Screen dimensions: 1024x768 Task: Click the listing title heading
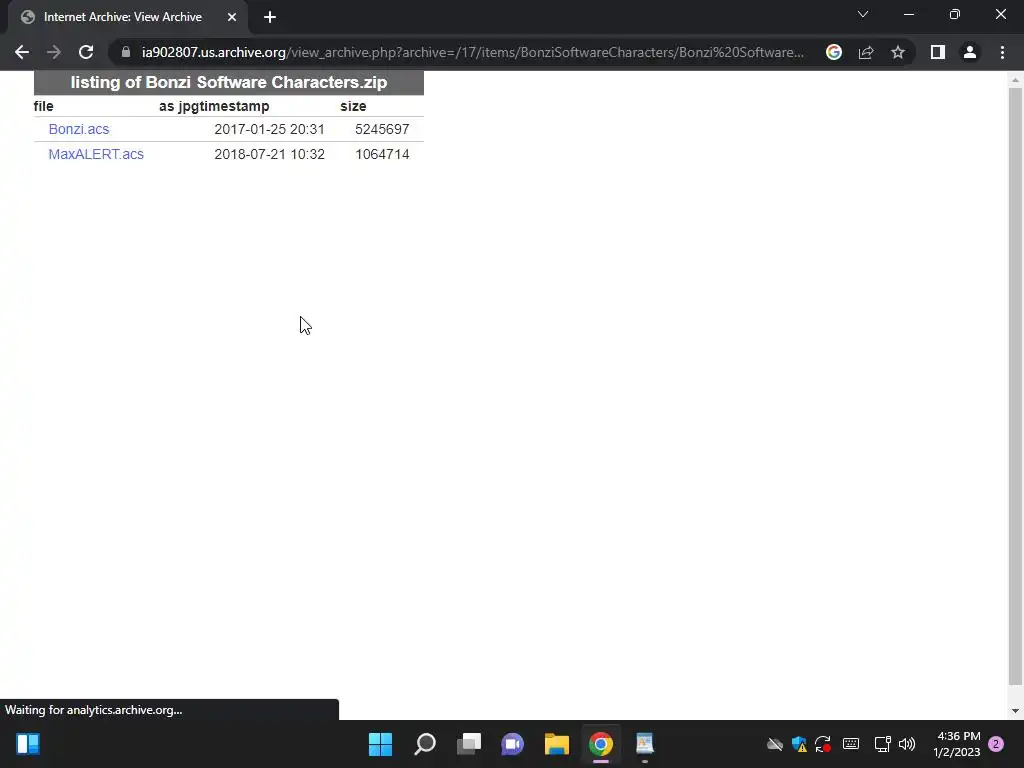pos(229,82)
